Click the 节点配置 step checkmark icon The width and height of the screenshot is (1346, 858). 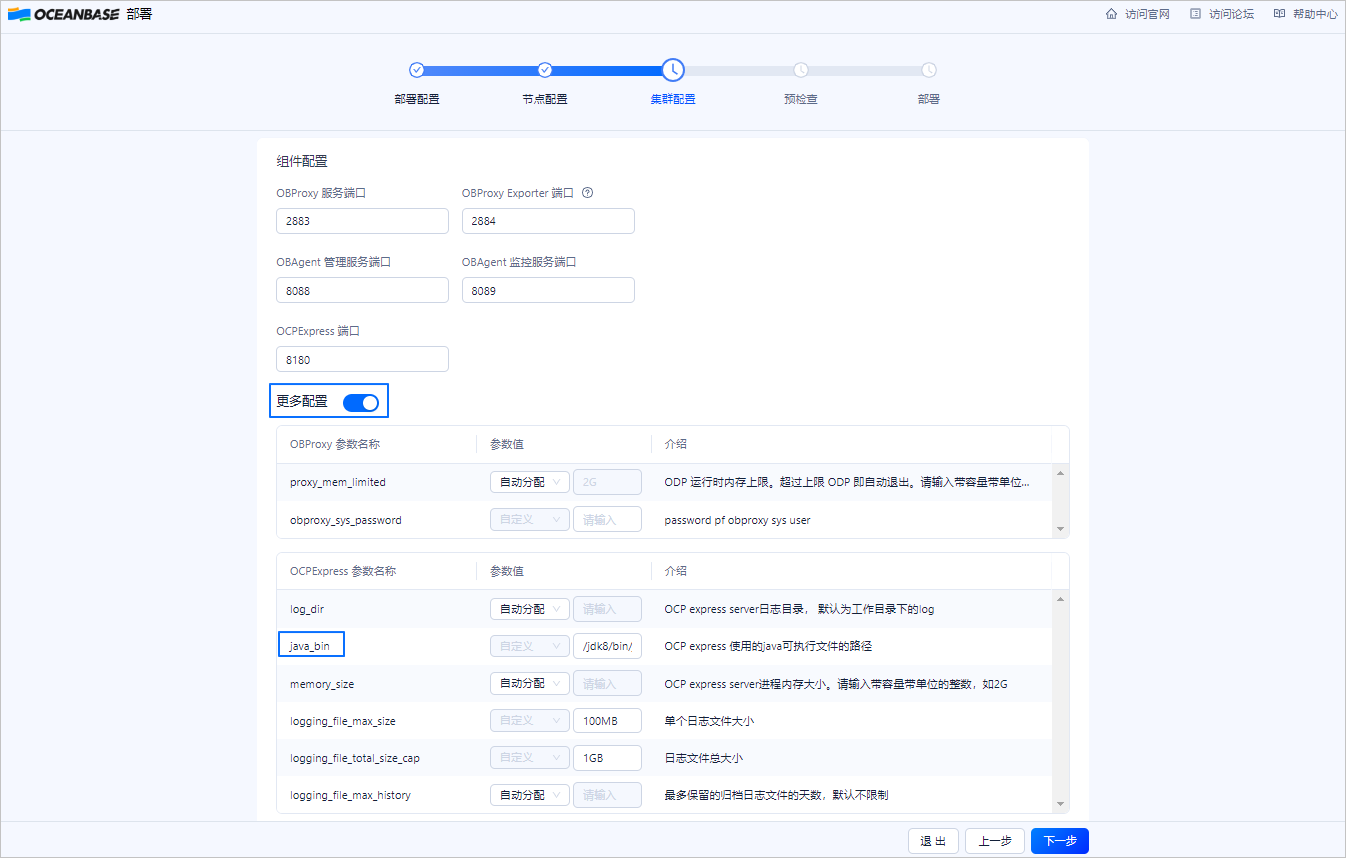point(545,70)
